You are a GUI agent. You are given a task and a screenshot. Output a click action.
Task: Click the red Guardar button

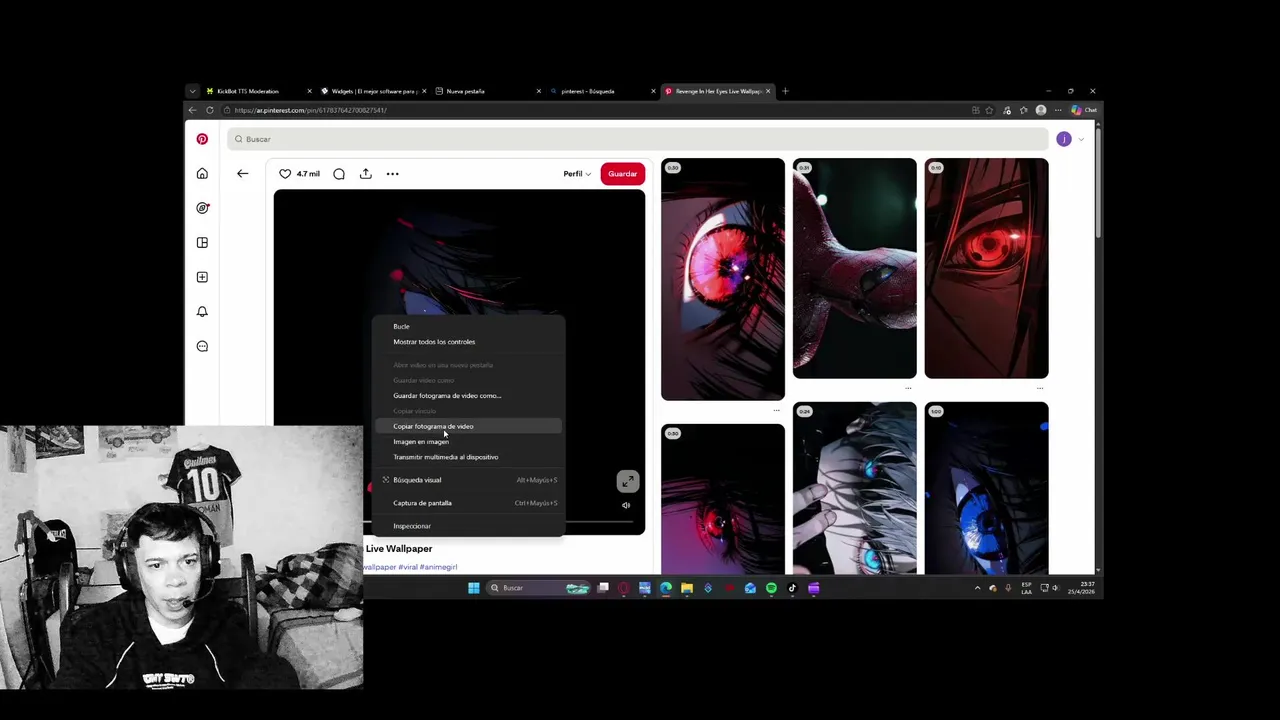click(x=622, y=174)
